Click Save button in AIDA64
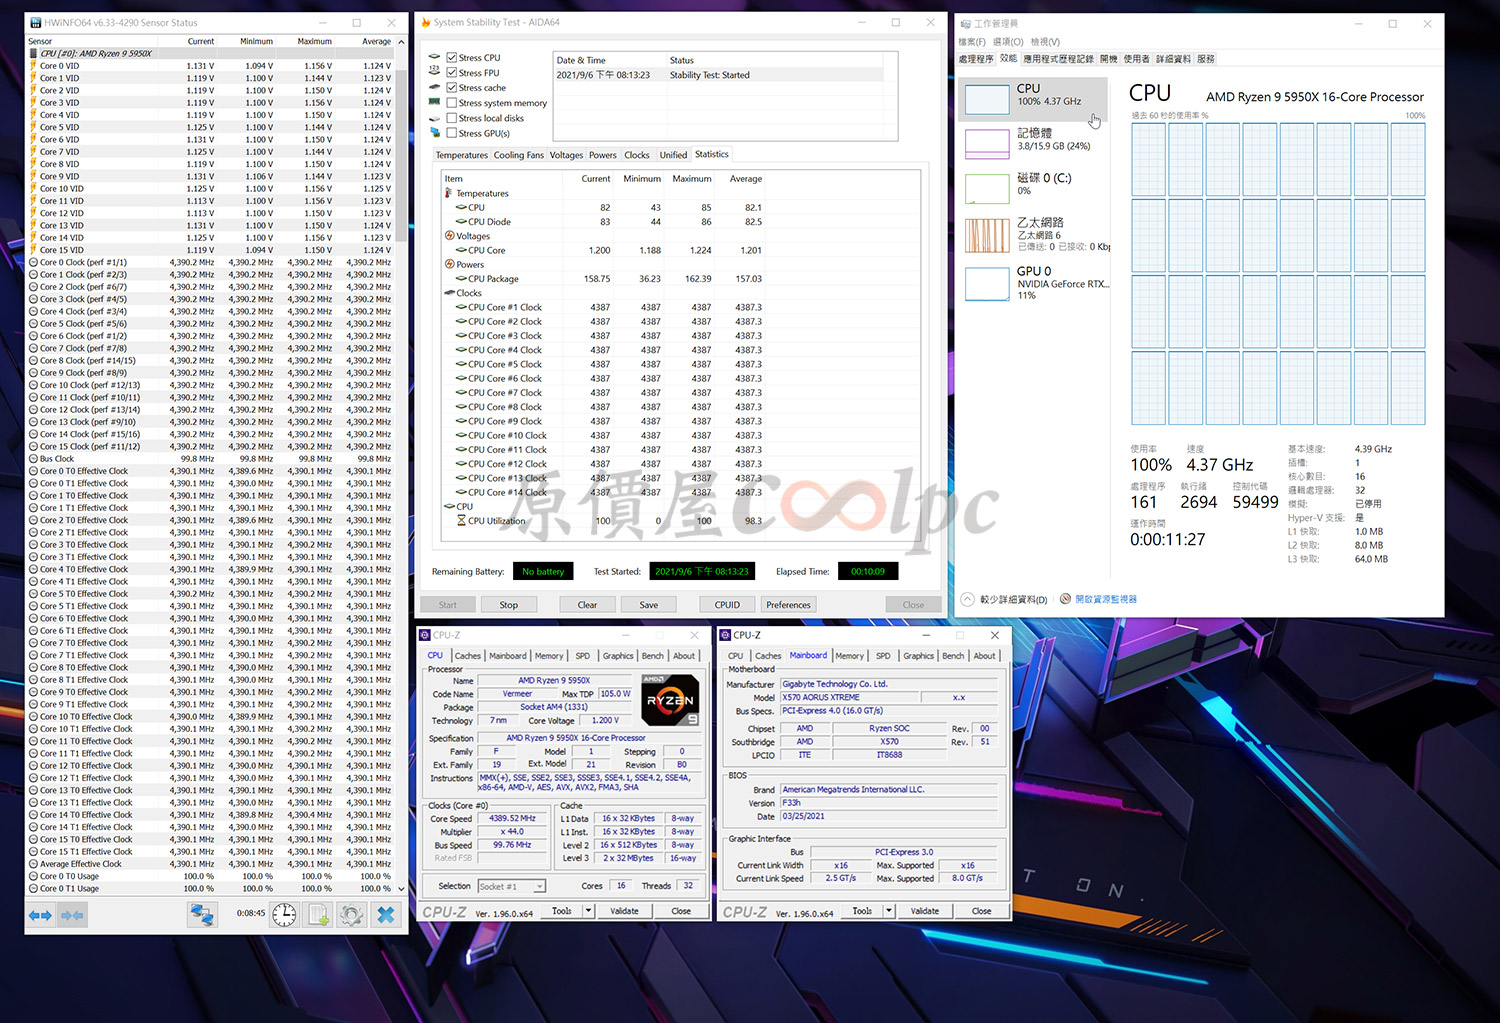Image resolution: width=1500 pixels, height=1023 pixels. click(x=648, y=605)
